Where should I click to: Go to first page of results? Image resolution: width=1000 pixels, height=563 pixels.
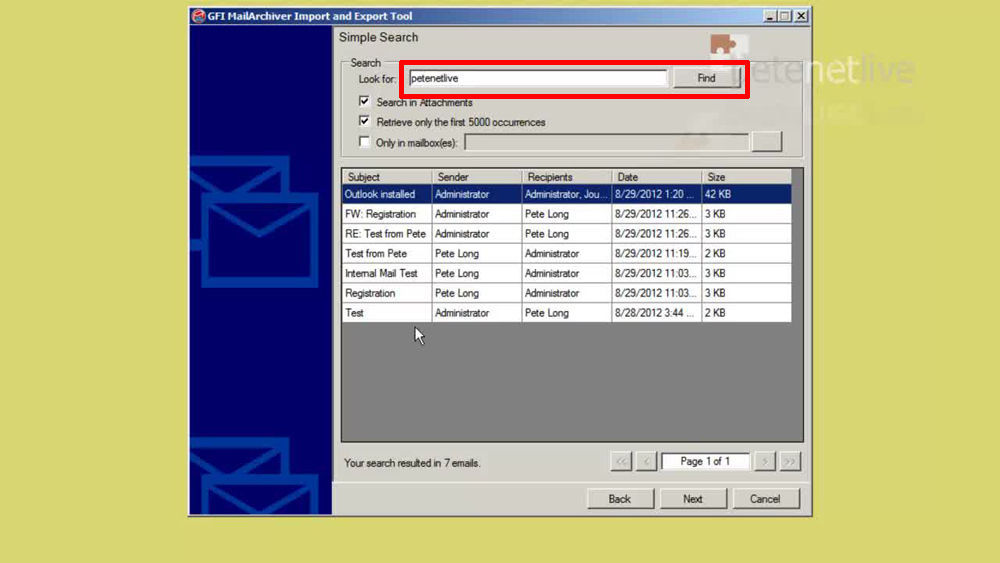click(621, 461)
